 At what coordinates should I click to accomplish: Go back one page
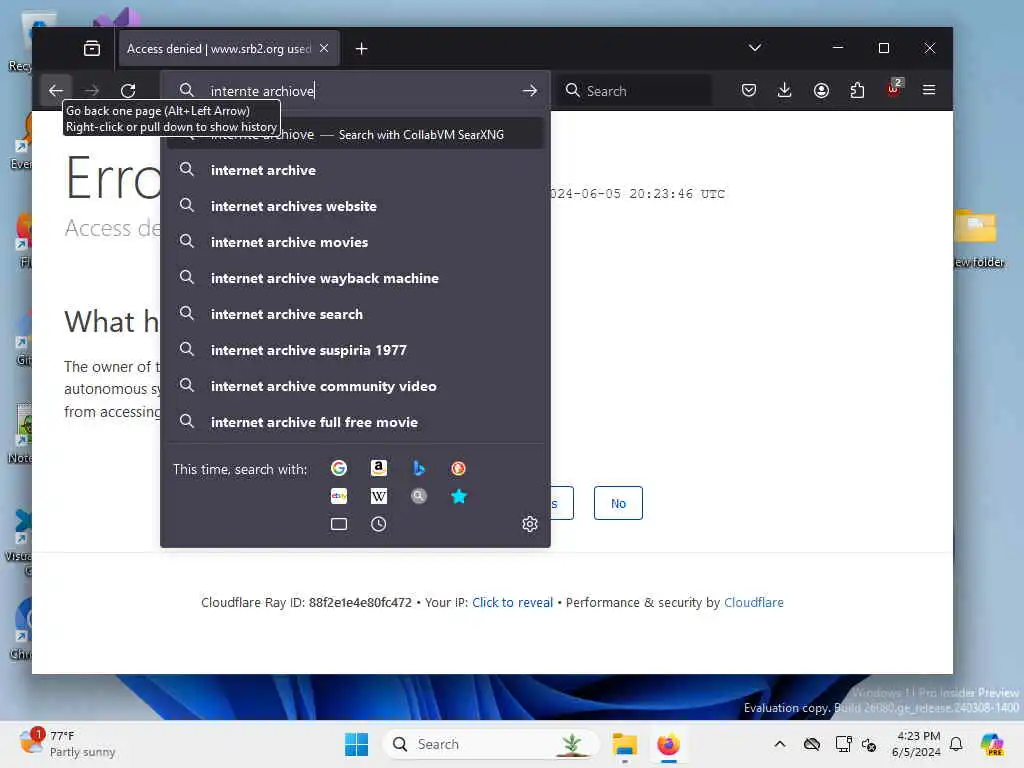(x=56, y=90)
